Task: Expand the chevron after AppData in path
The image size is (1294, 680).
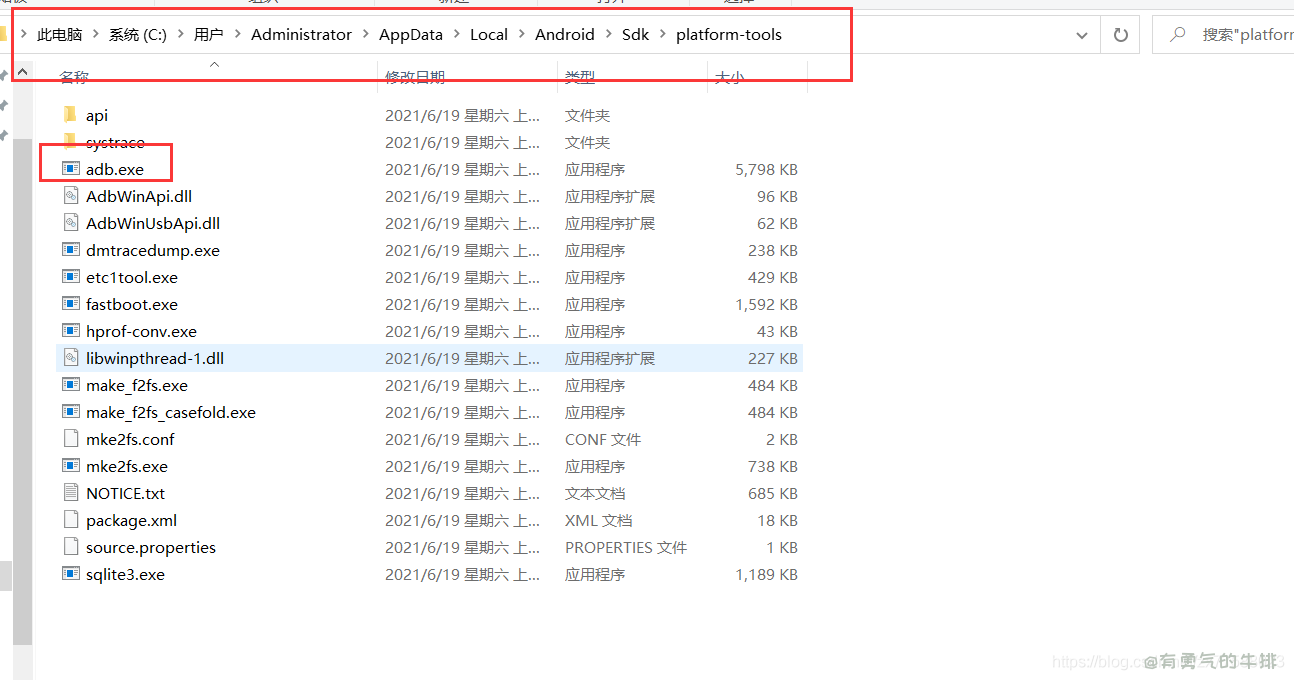Action: point(456,35)
